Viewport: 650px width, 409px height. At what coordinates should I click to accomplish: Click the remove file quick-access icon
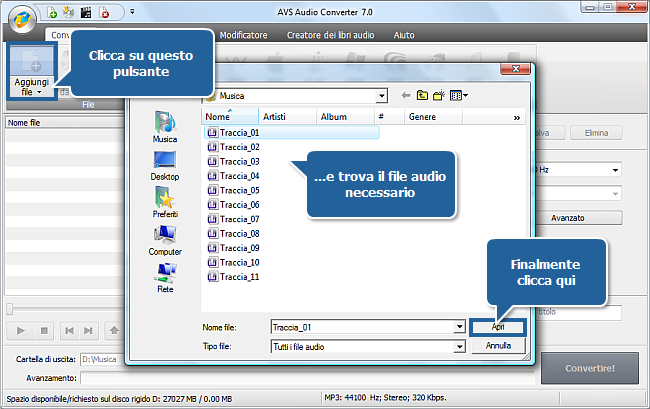coord(104,12)
